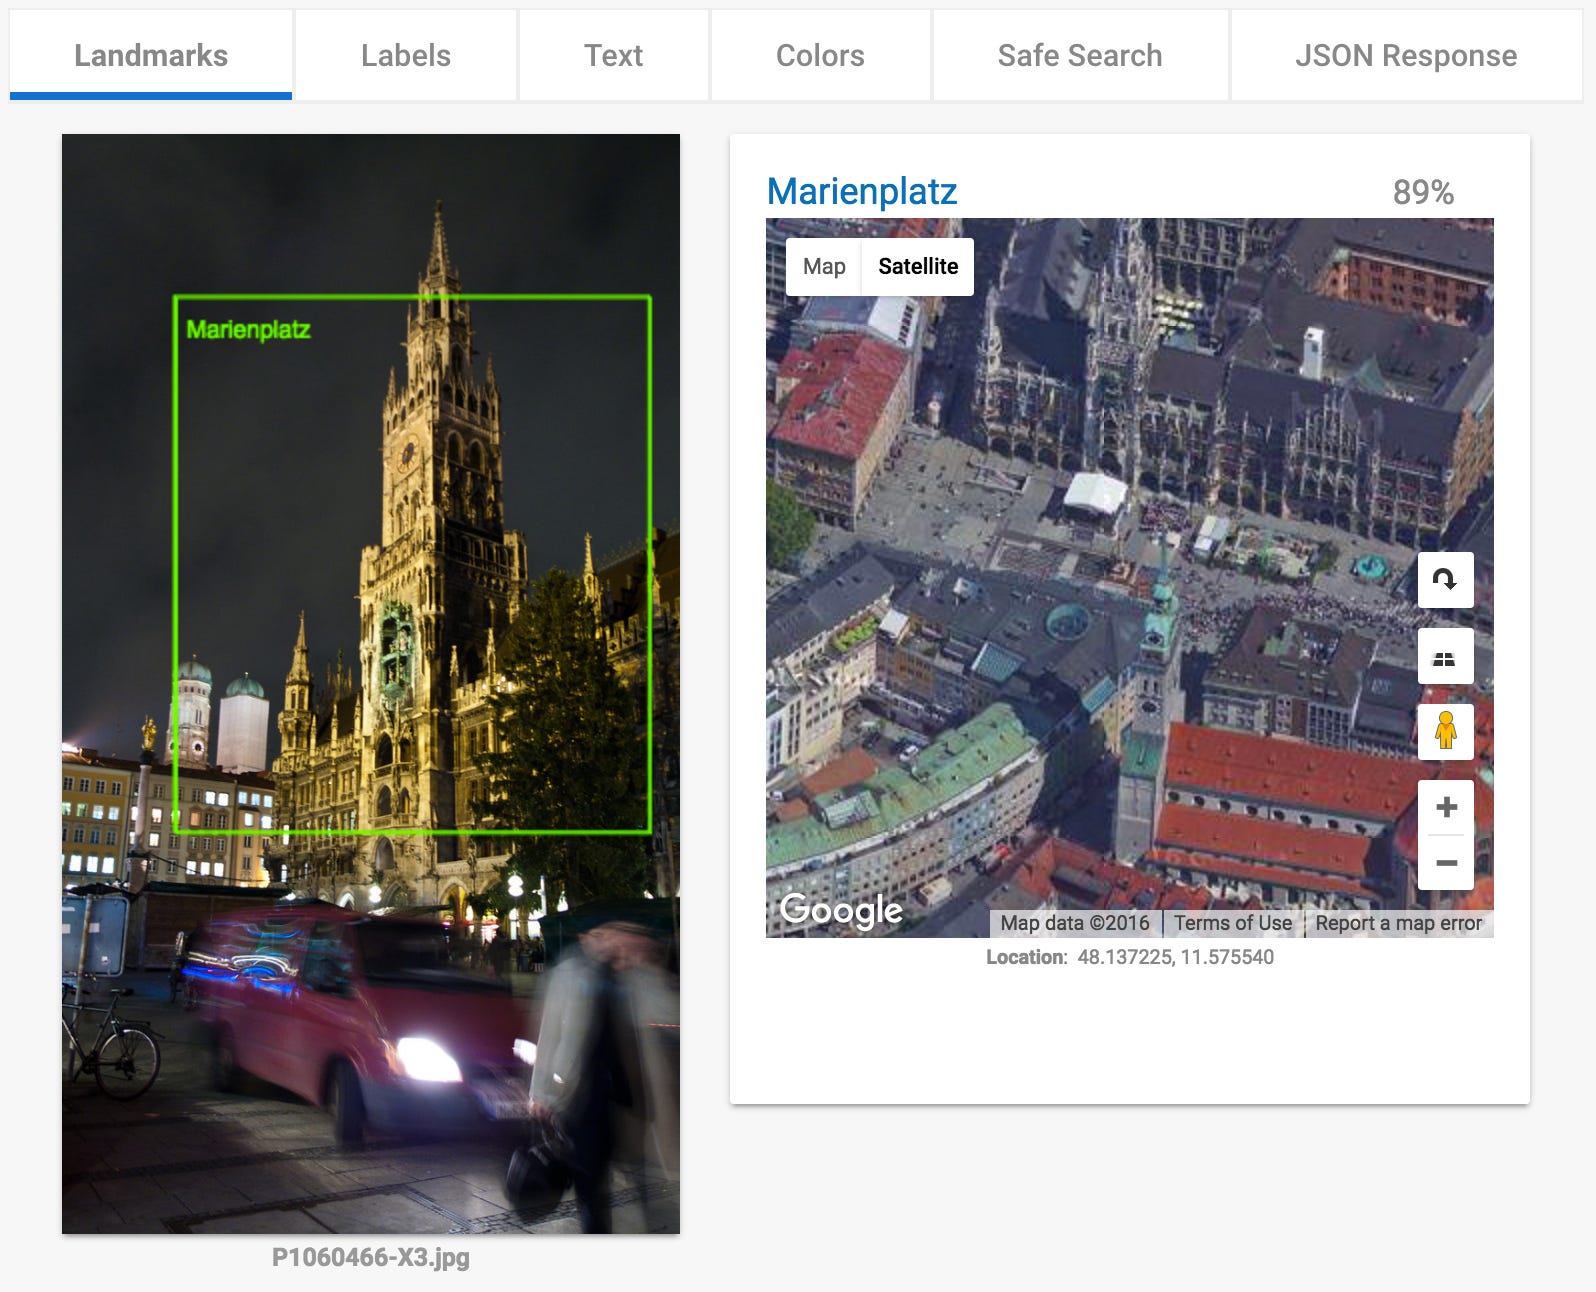Screen dimensions: 1596x1292
Task: Click the Street View pegman icon
Action: click(x=1445, y=731)
